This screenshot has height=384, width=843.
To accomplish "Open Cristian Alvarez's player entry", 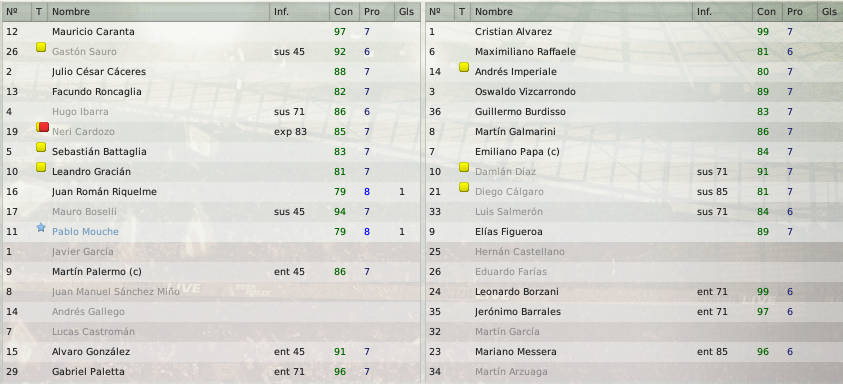I will click(x=513, y=32).
